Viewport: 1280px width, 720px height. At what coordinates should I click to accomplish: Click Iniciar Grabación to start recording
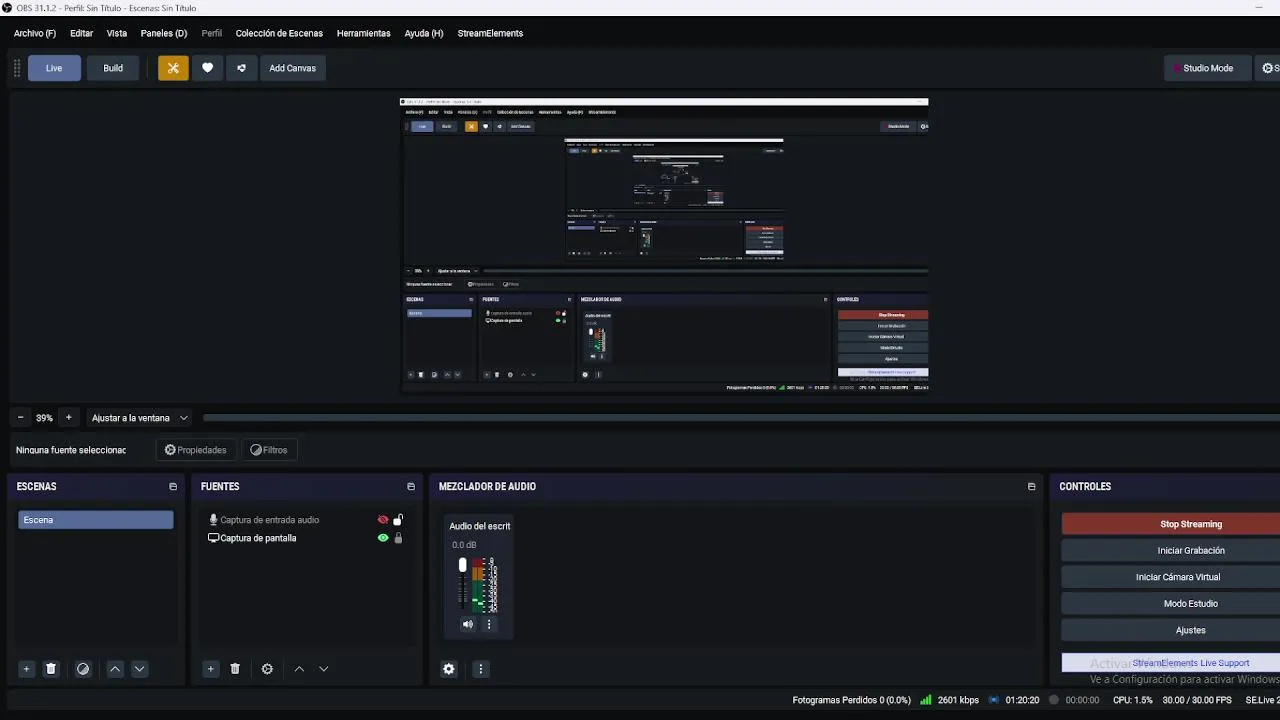1171,551
